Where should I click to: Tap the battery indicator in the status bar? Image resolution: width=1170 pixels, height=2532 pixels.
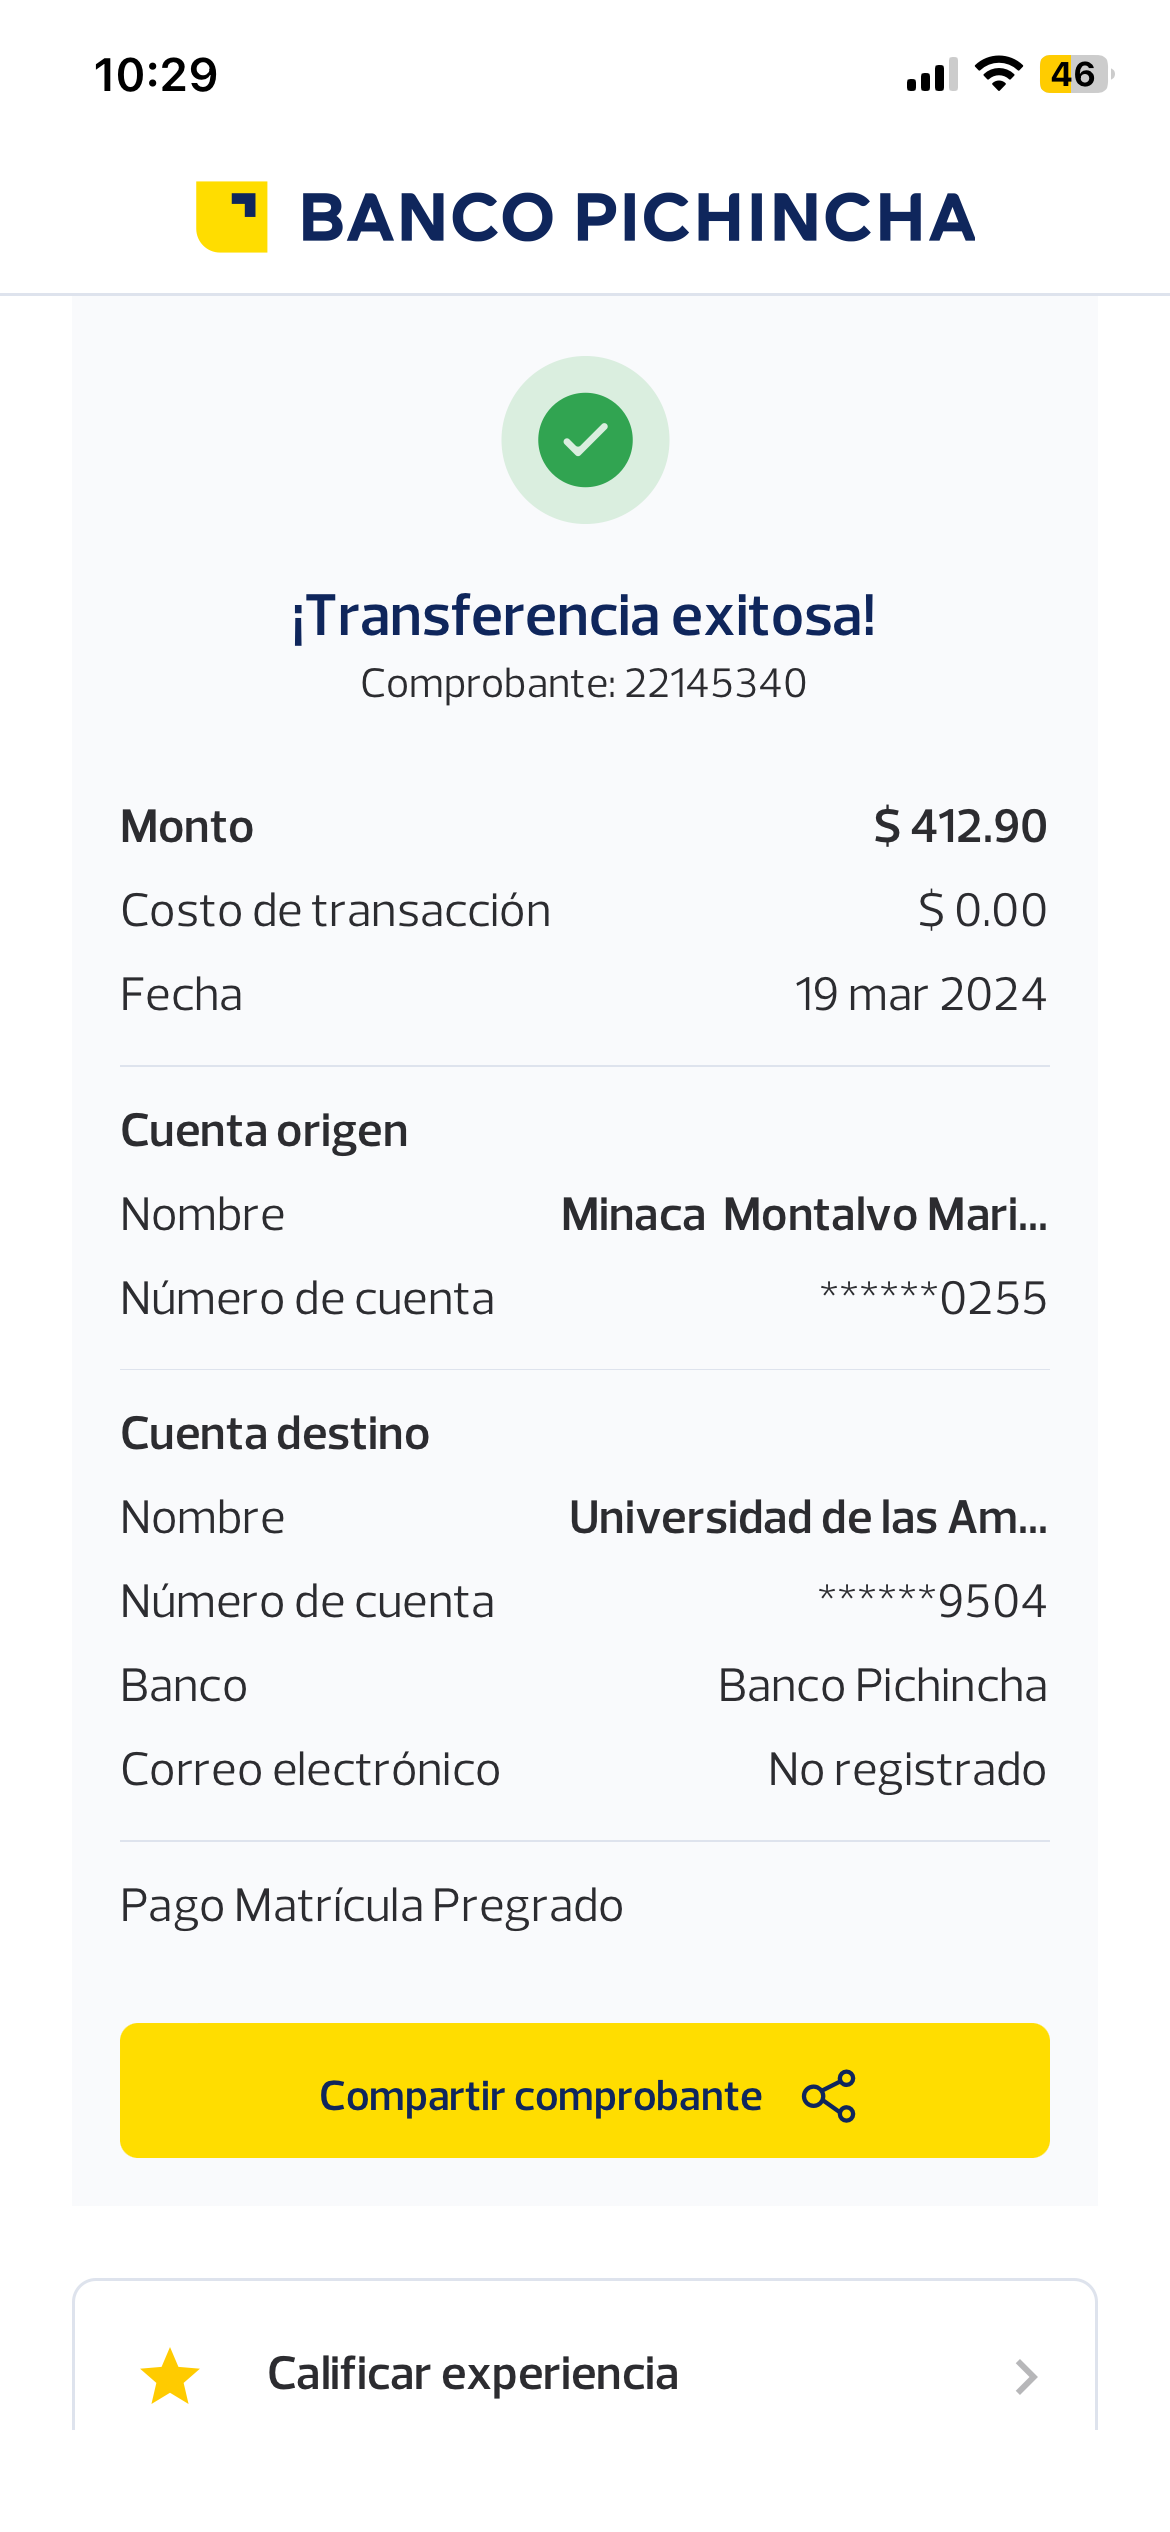click(x=1075, y=74)
